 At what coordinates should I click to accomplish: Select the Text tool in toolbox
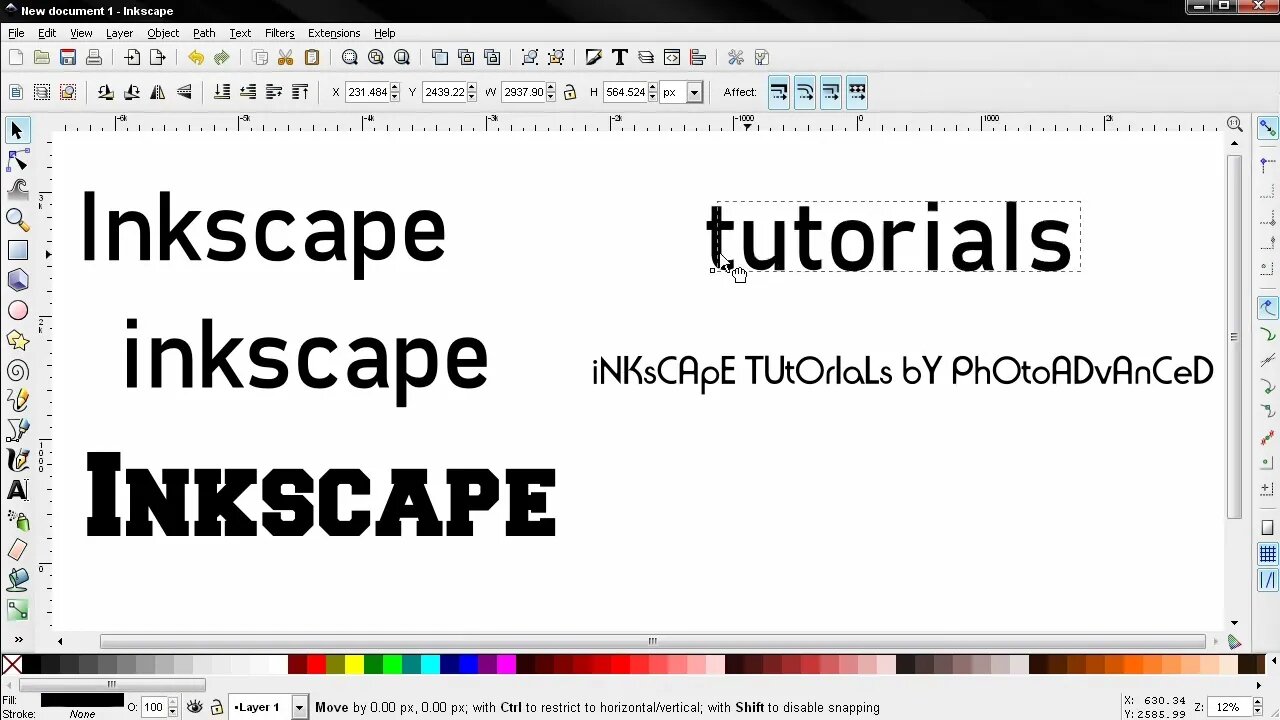click(x=17, y=490)
